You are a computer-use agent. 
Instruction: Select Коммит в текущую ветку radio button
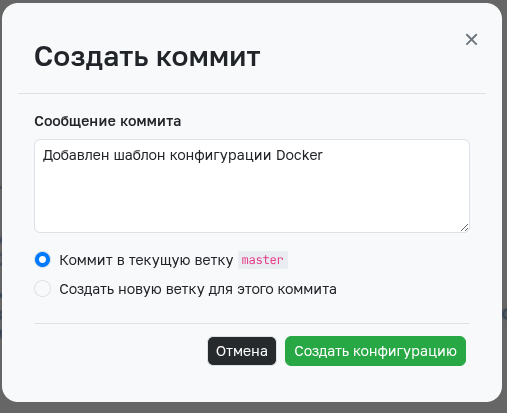[42, 260]
